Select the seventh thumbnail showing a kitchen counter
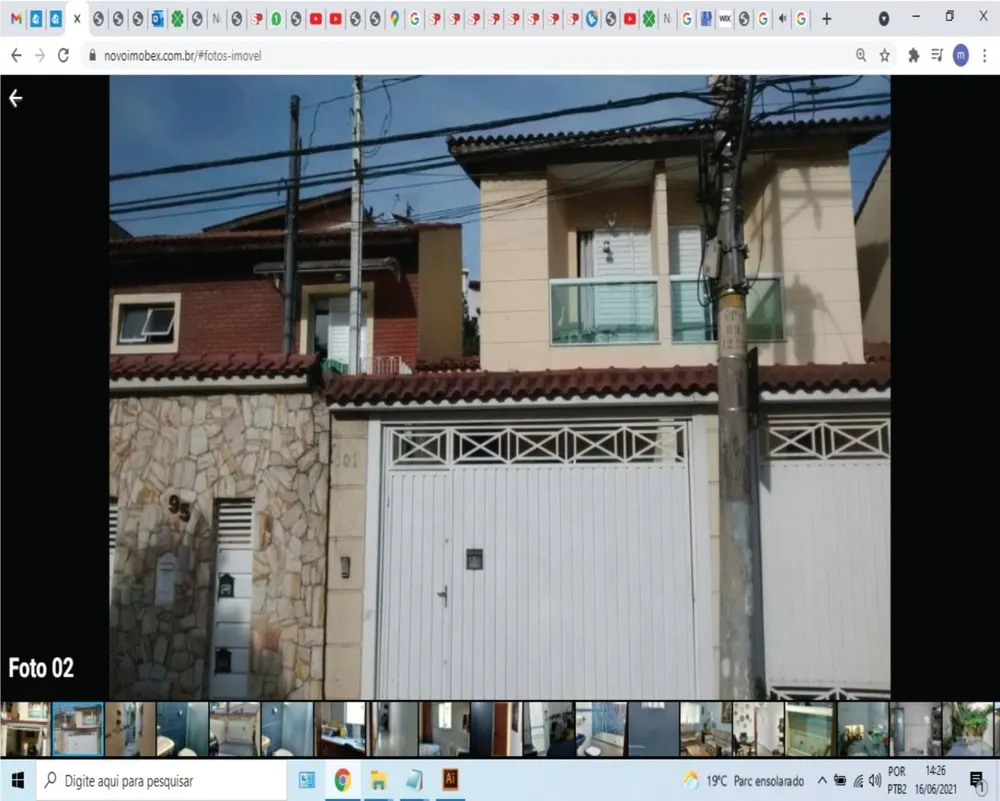The image size is (1000, 801). click(339, 729)
